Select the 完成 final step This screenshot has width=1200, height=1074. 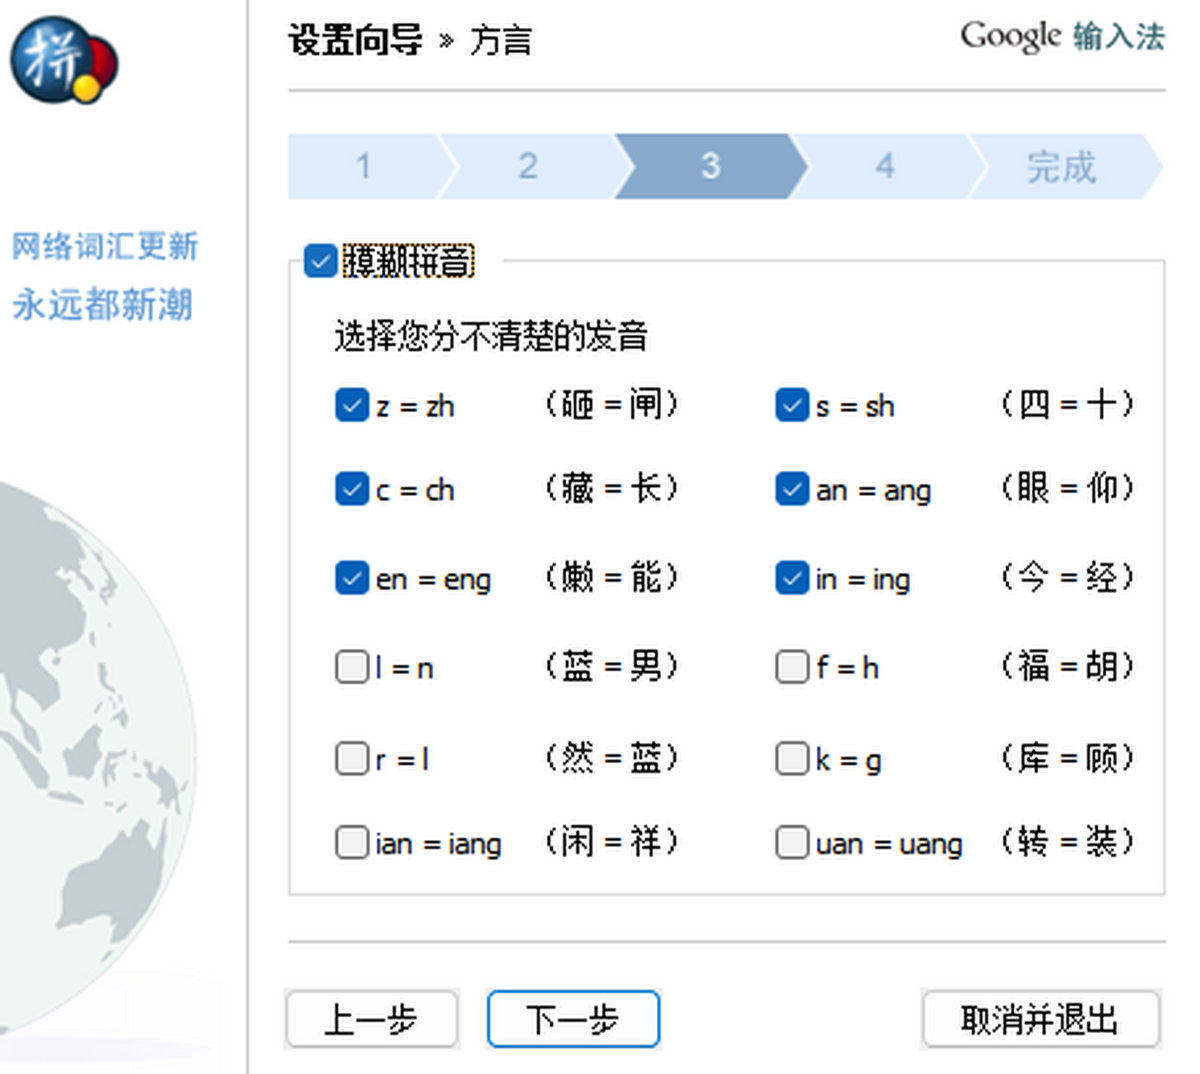point(1062,166)
